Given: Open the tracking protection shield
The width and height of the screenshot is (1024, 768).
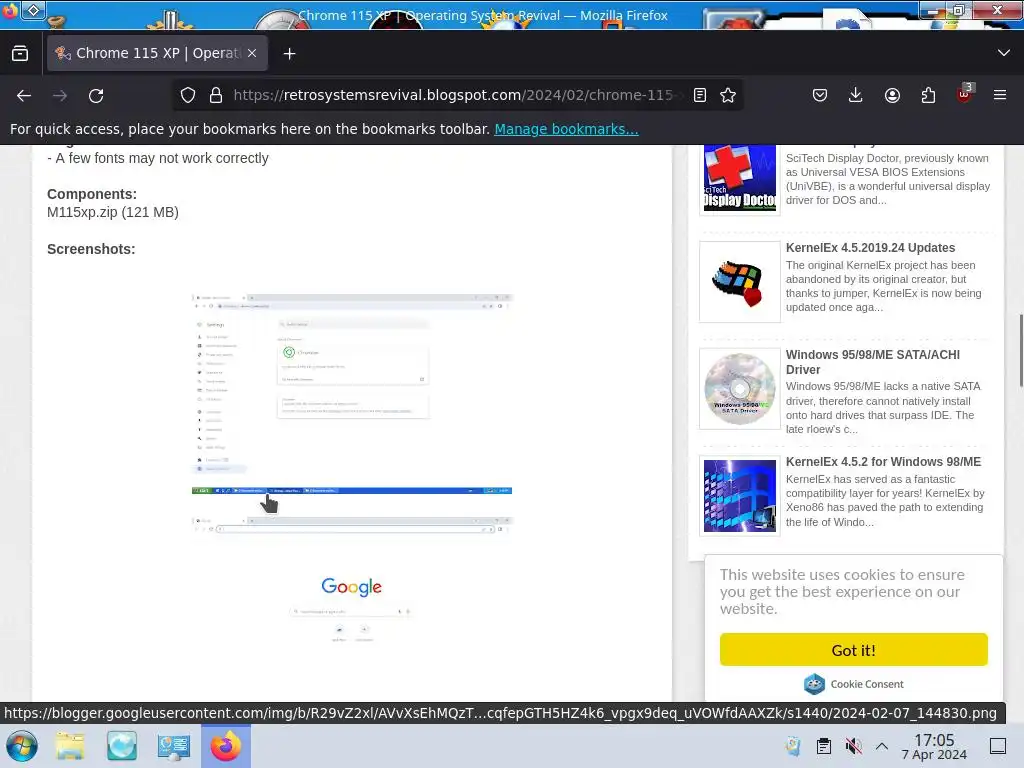Looking at the screenshot, I should point(188,95).
